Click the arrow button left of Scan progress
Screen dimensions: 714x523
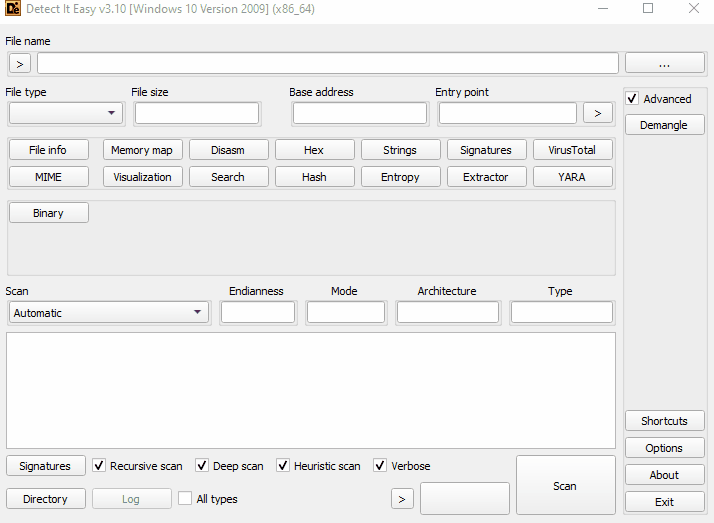[402, 498]
